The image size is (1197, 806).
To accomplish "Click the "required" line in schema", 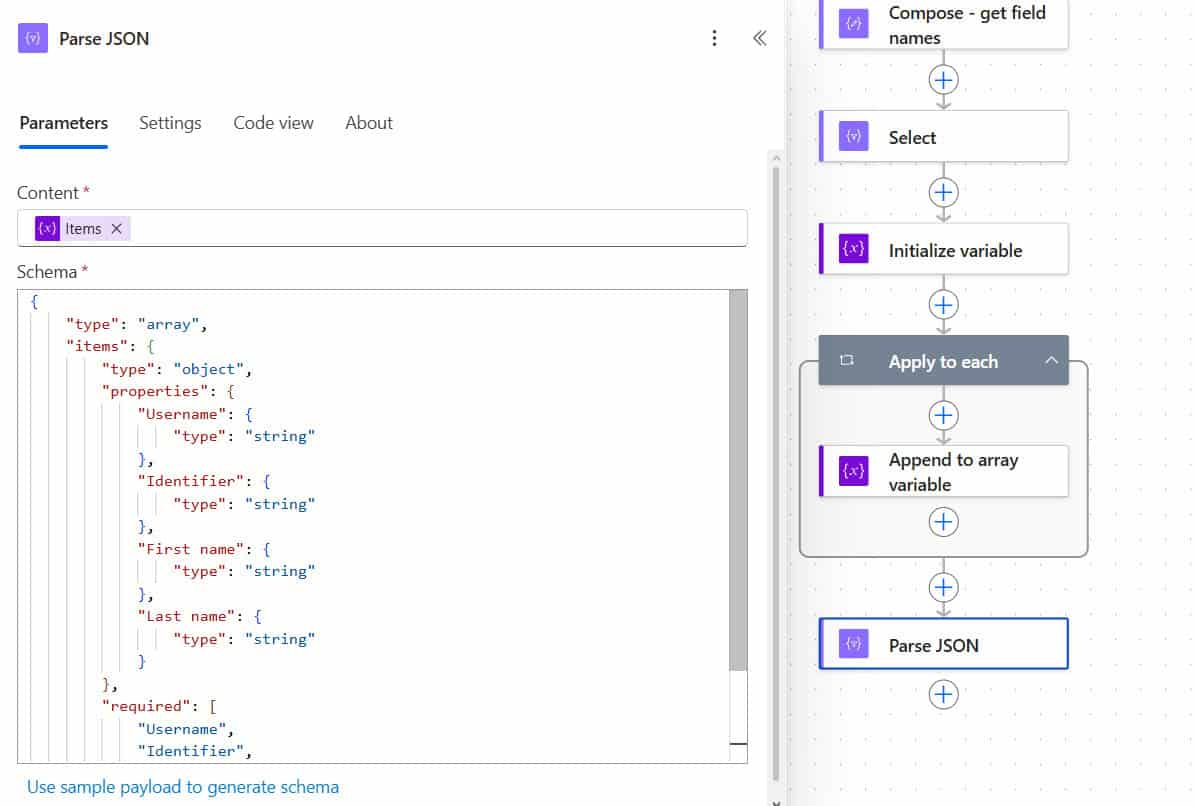I will click(160, 707).
